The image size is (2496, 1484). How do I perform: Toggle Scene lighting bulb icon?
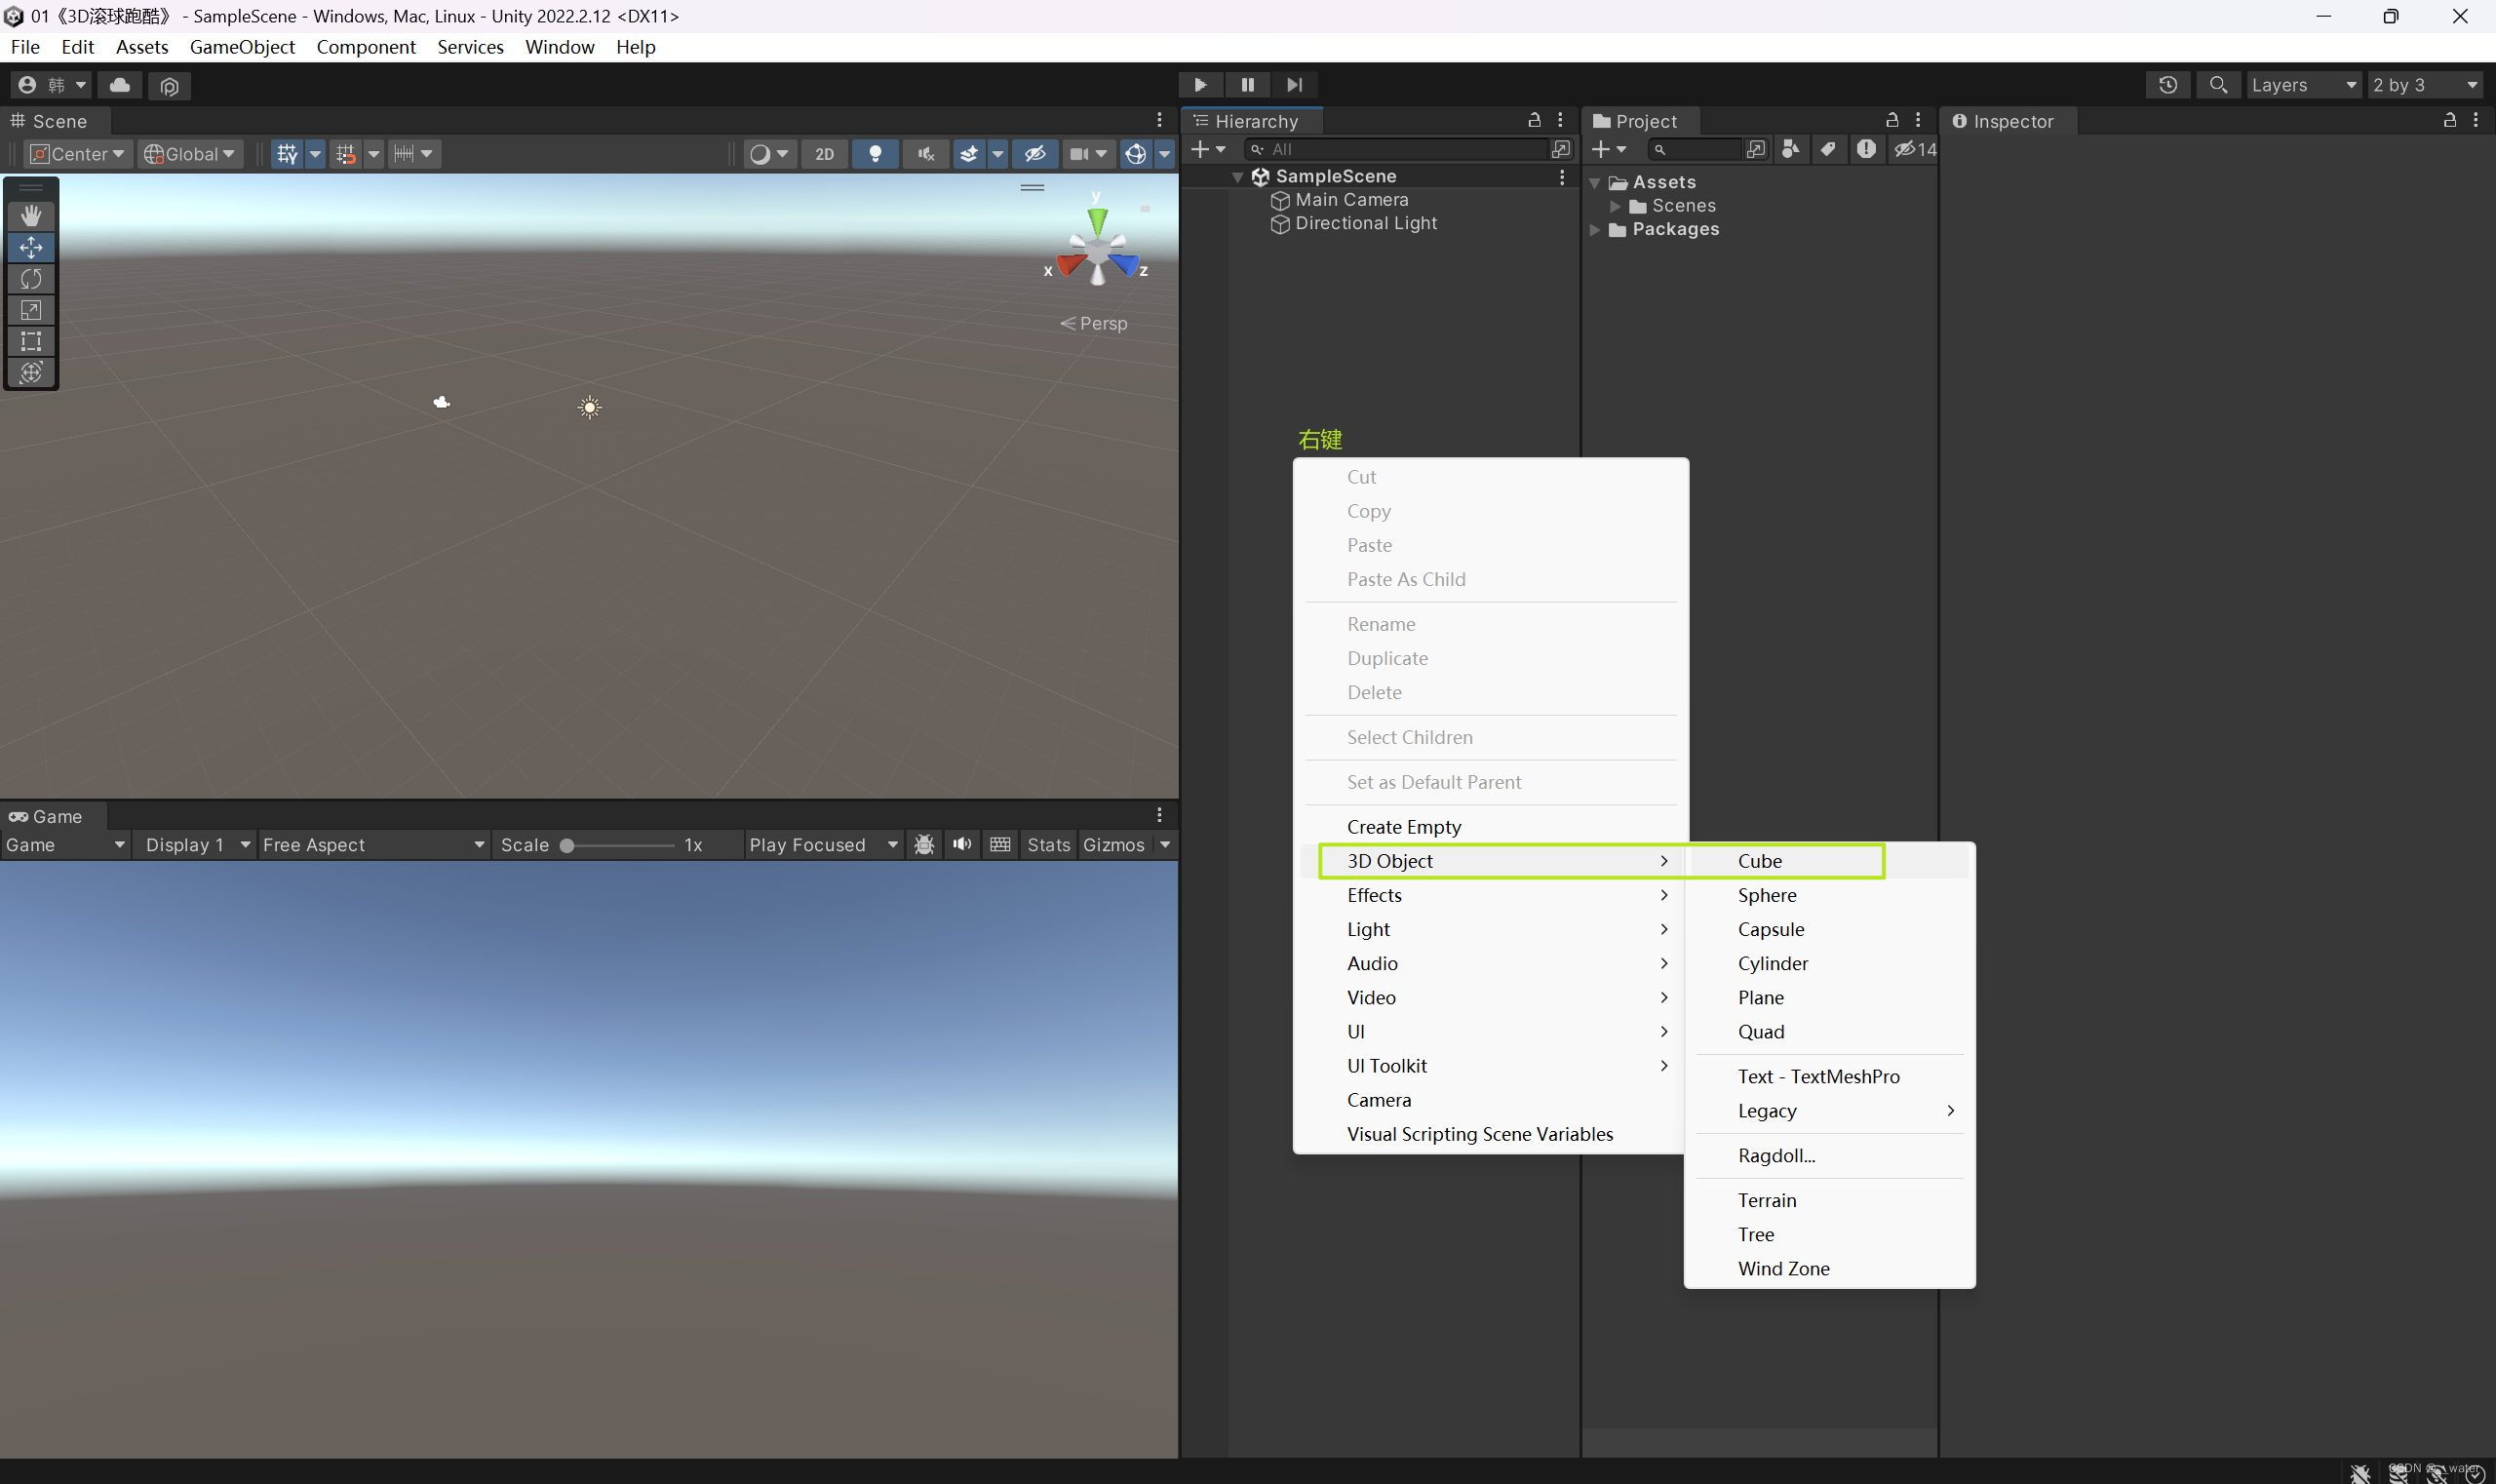pyautogui.click(x=875, y=154)
